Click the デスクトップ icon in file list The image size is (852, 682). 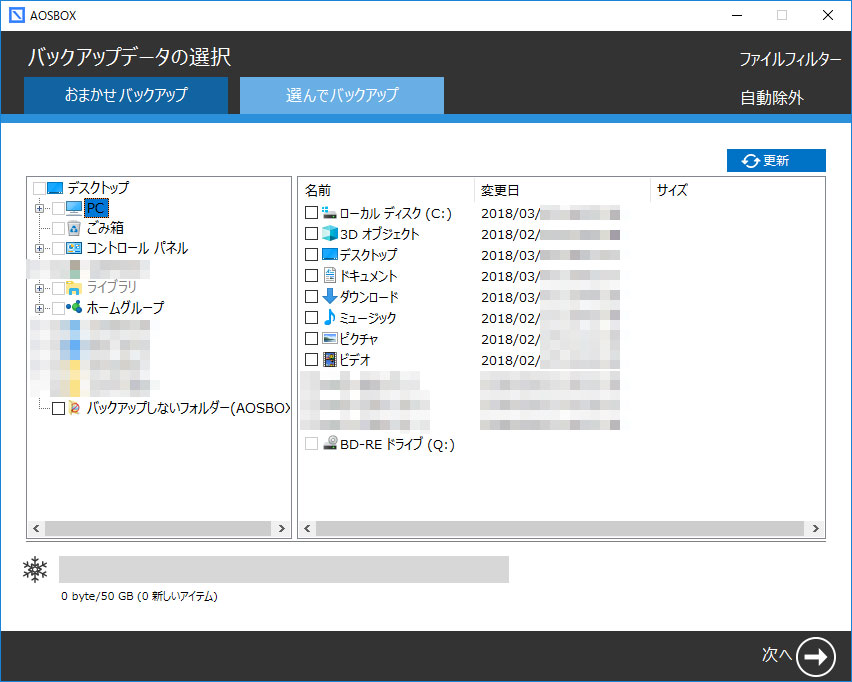coord(329,254)
